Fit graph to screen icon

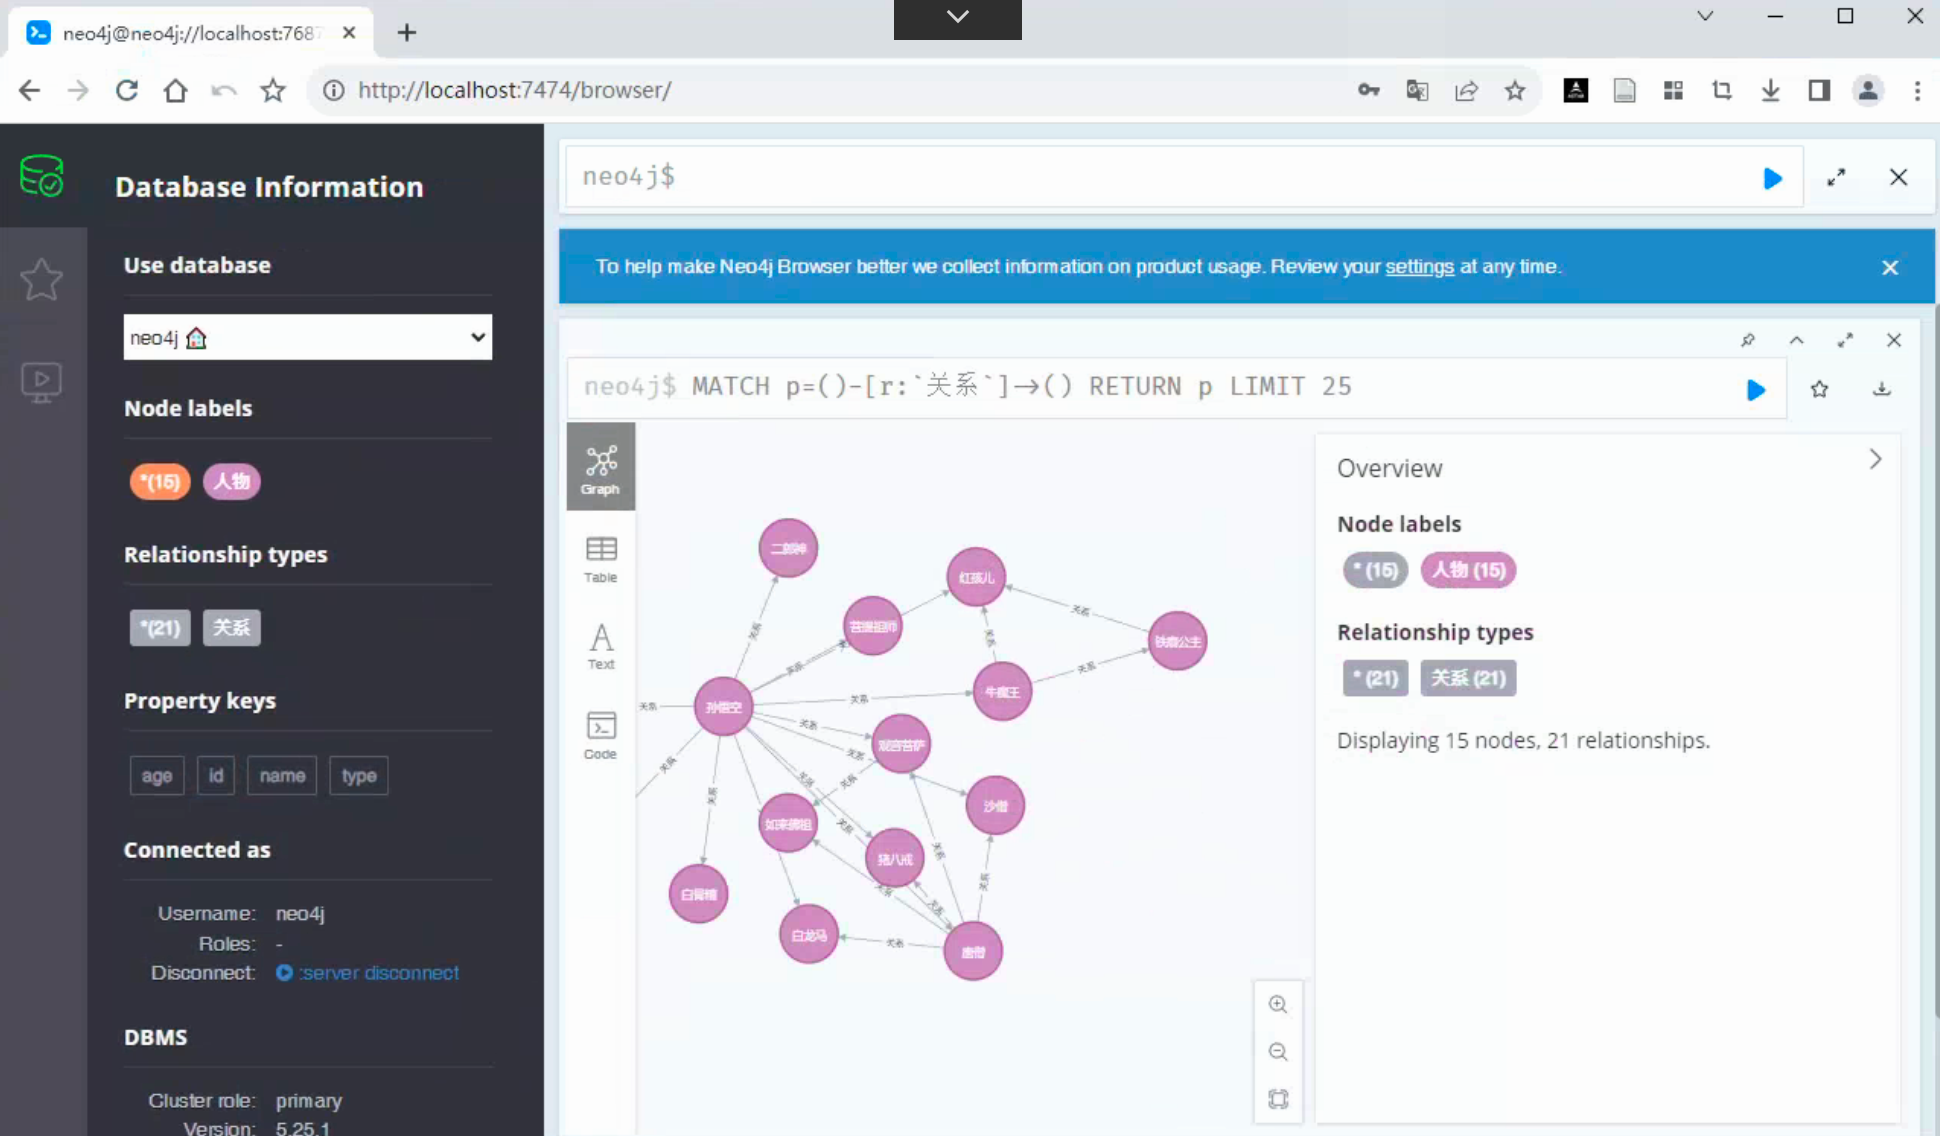pyautogui.click(x=1278, y=1099)
